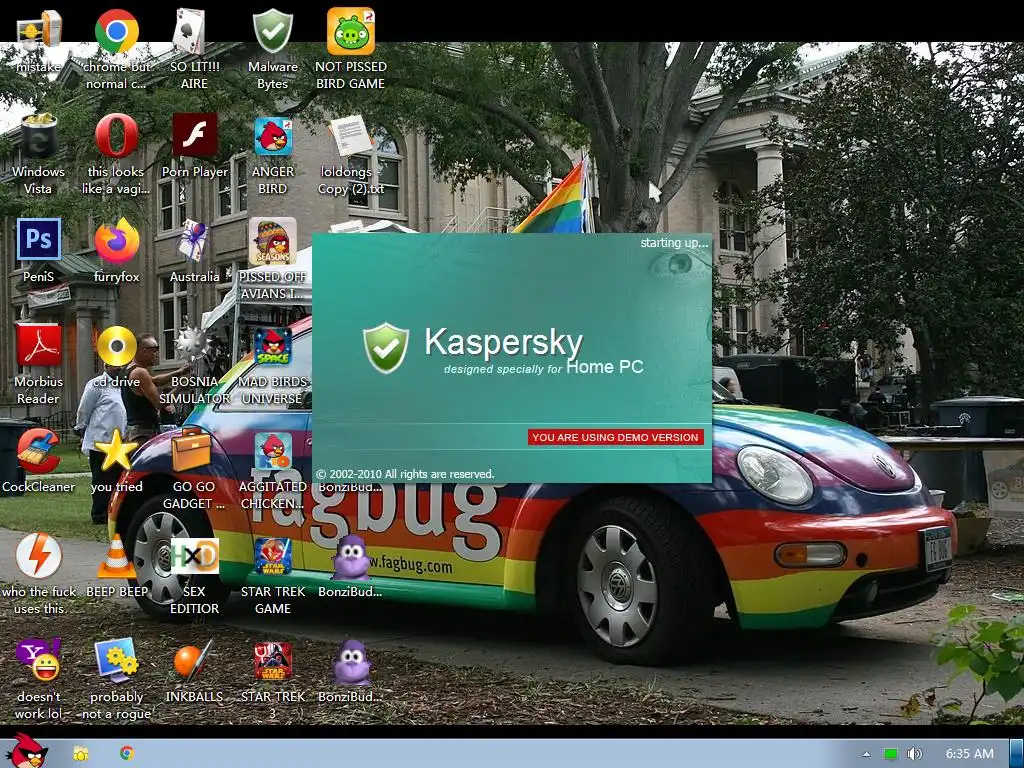Open the 'furryfox' Firefox shortcut
Image resolution: width=1024 pixels, height=768 pixels.
116,241
